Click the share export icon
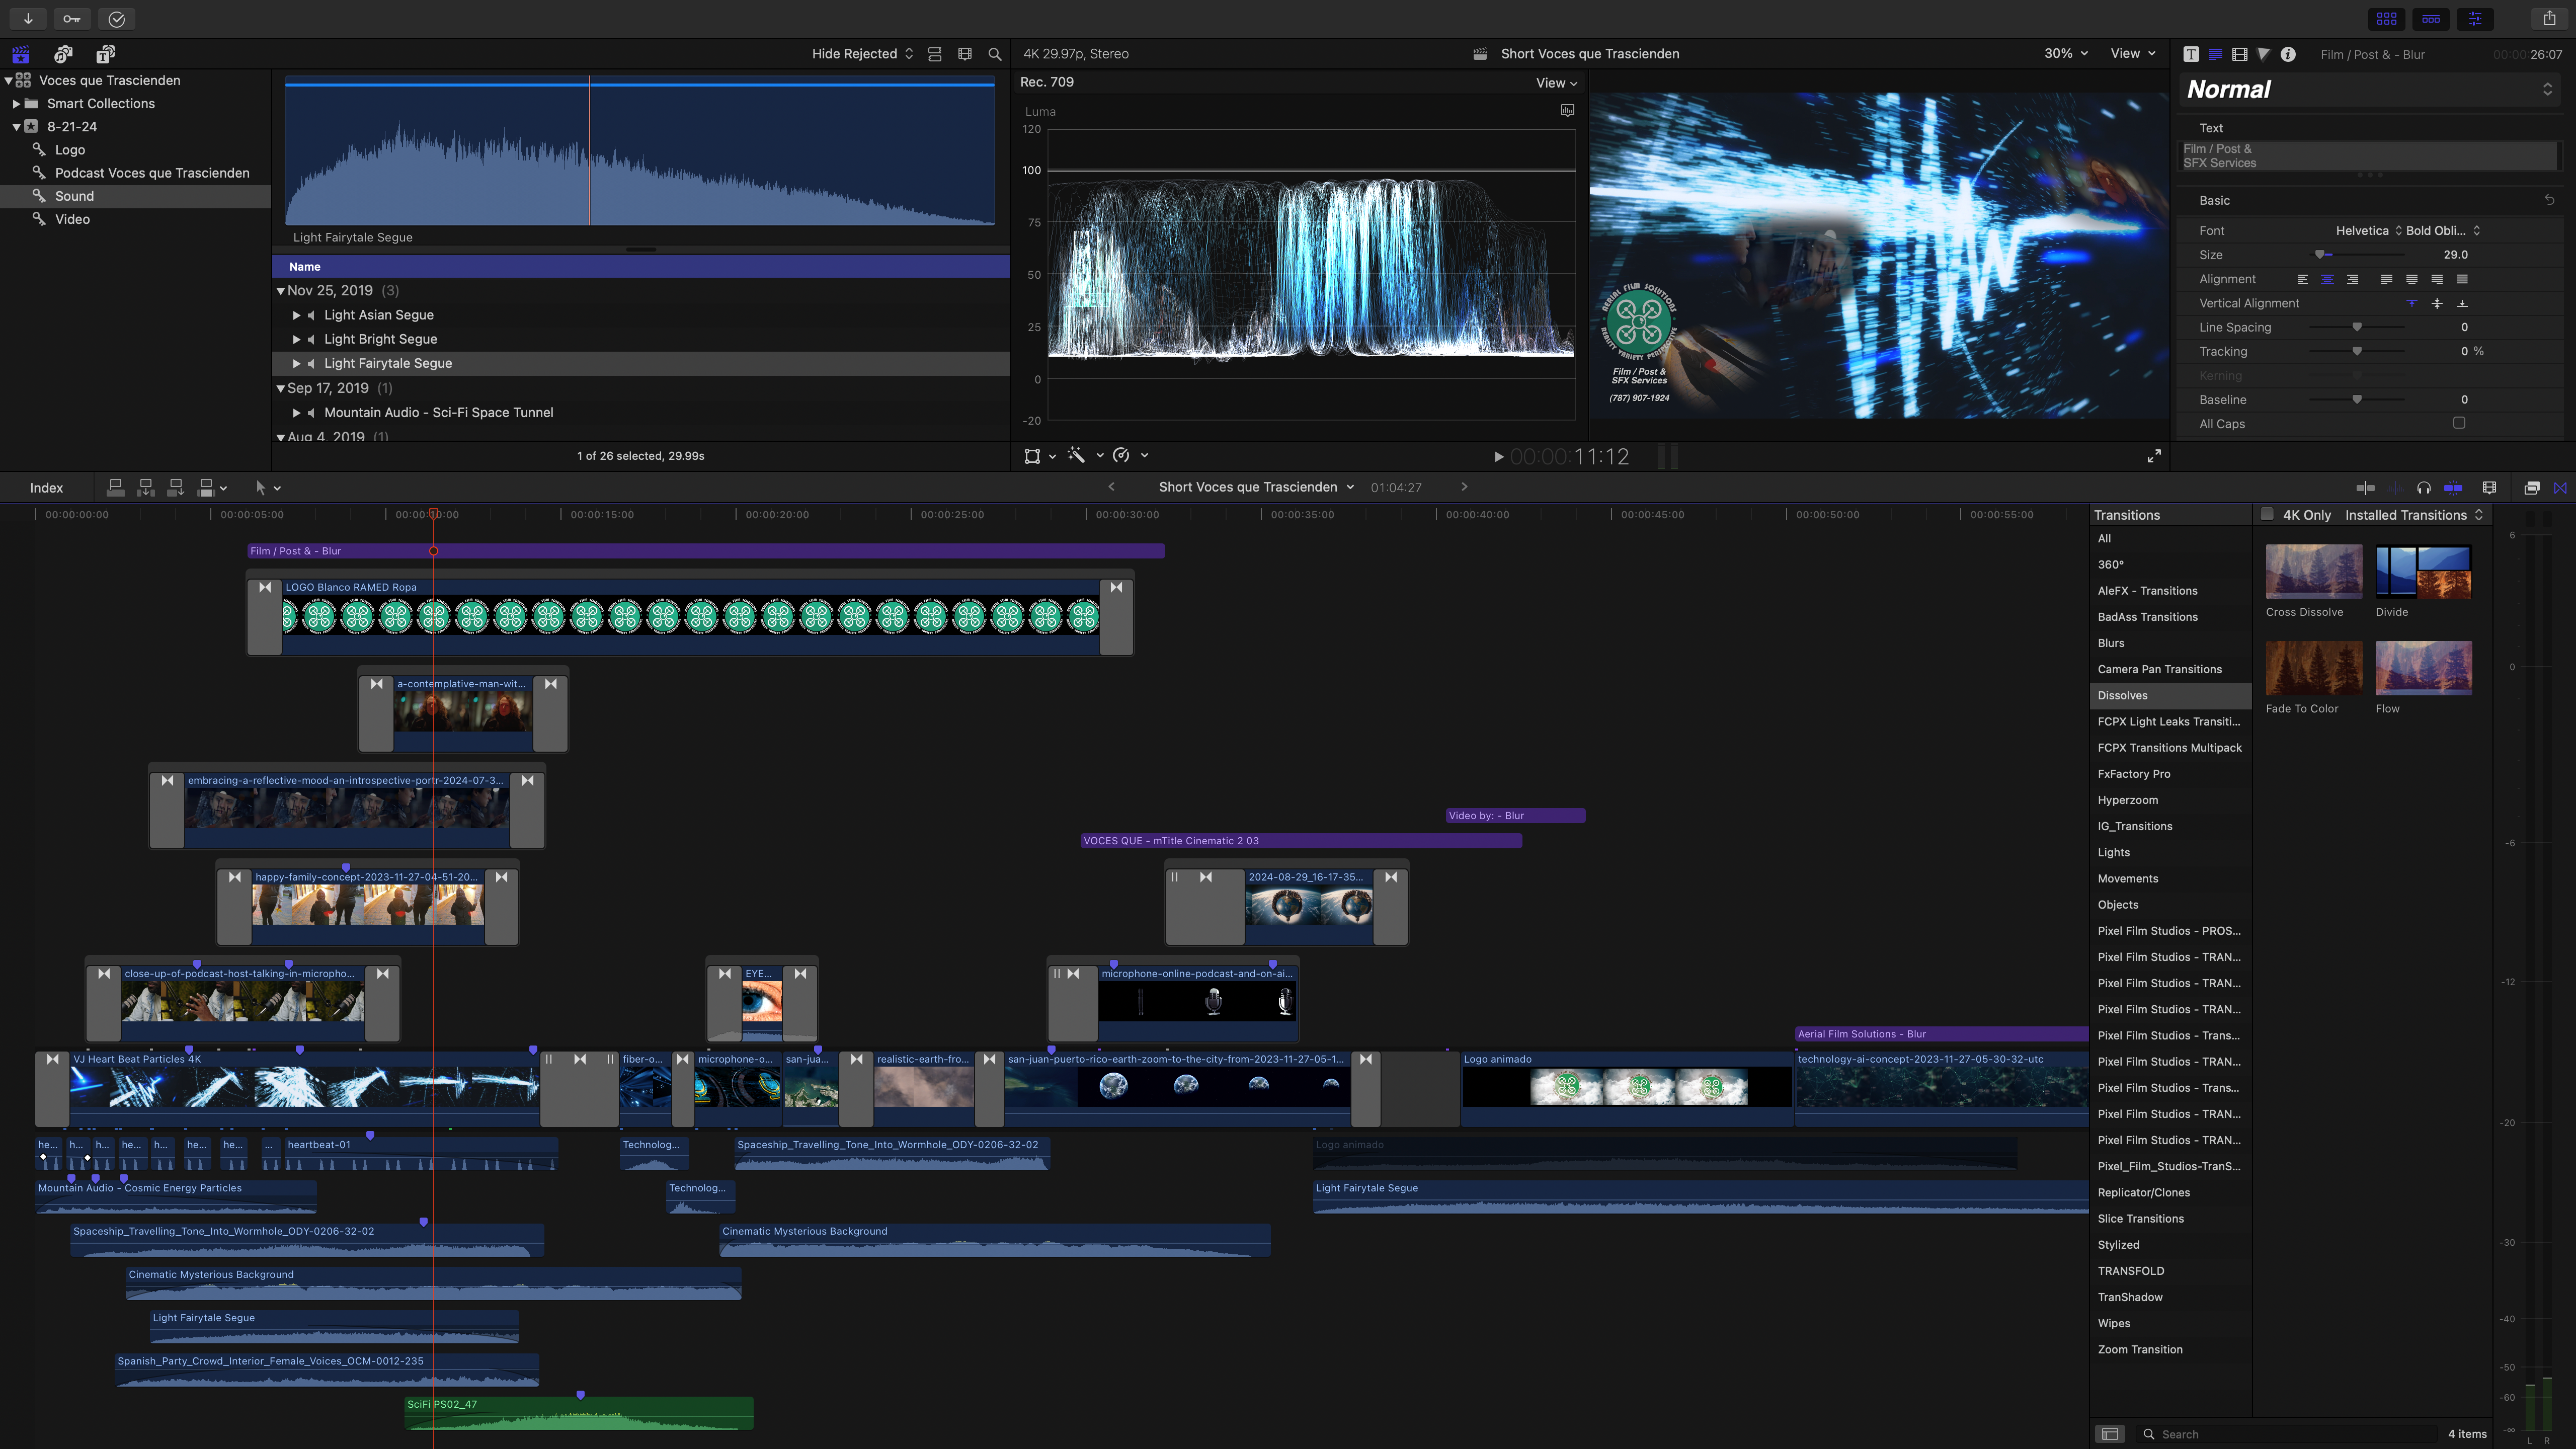This screenshot has width=2576, height=1449. point(2549,19)
